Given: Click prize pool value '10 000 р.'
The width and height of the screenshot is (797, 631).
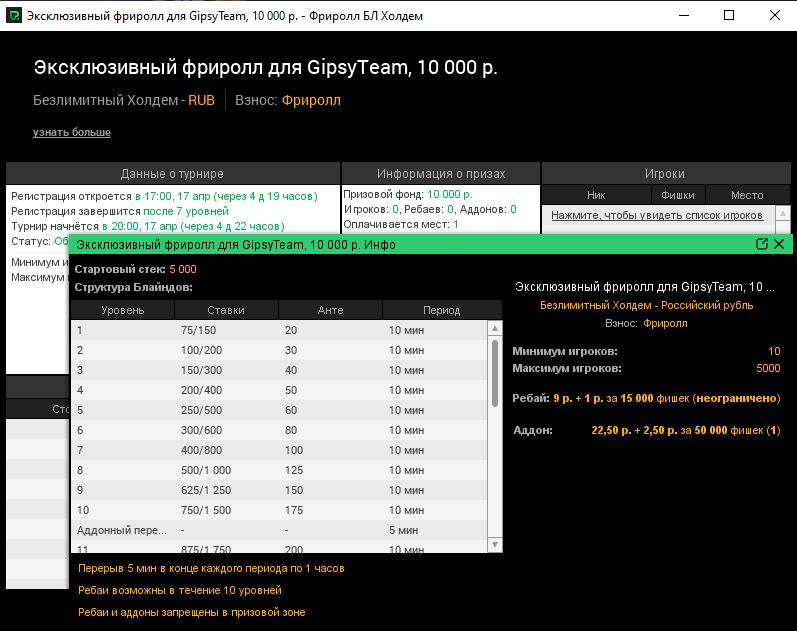Looking at the screenshot, I should coord(450,194).
